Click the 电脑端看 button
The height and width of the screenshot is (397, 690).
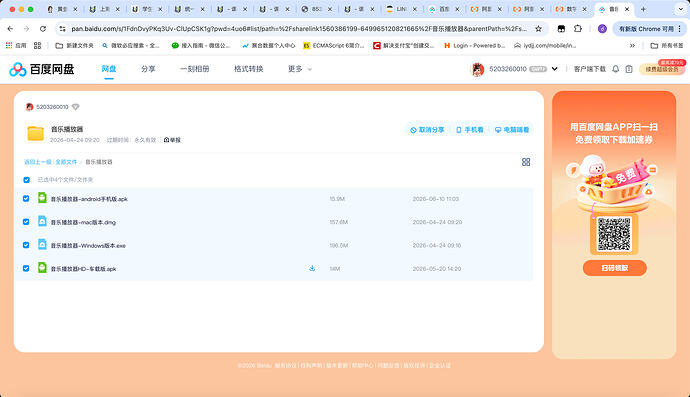point(512,130)
